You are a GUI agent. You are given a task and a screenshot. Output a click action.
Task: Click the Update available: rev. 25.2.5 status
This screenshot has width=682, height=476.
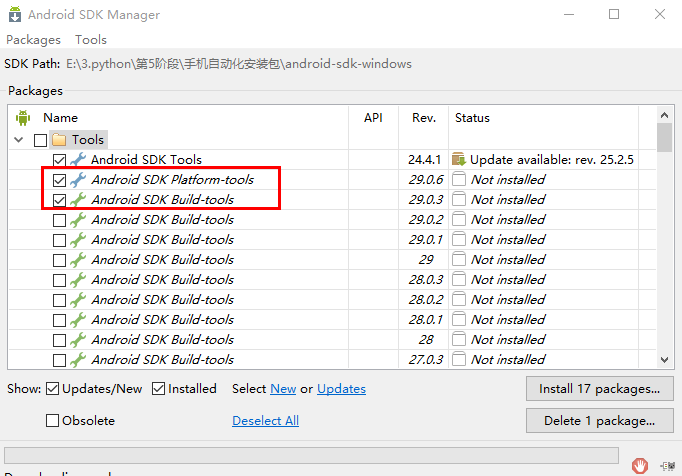[x=552, y=159]
